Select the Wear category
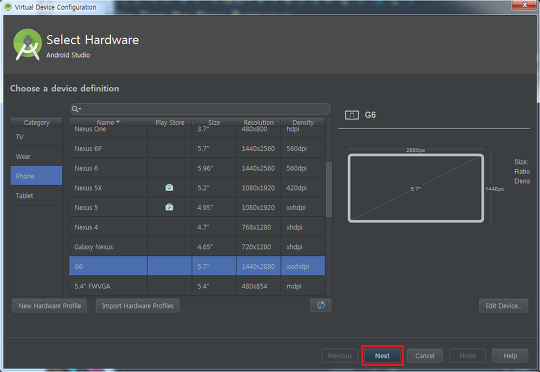 click(37, 156)
